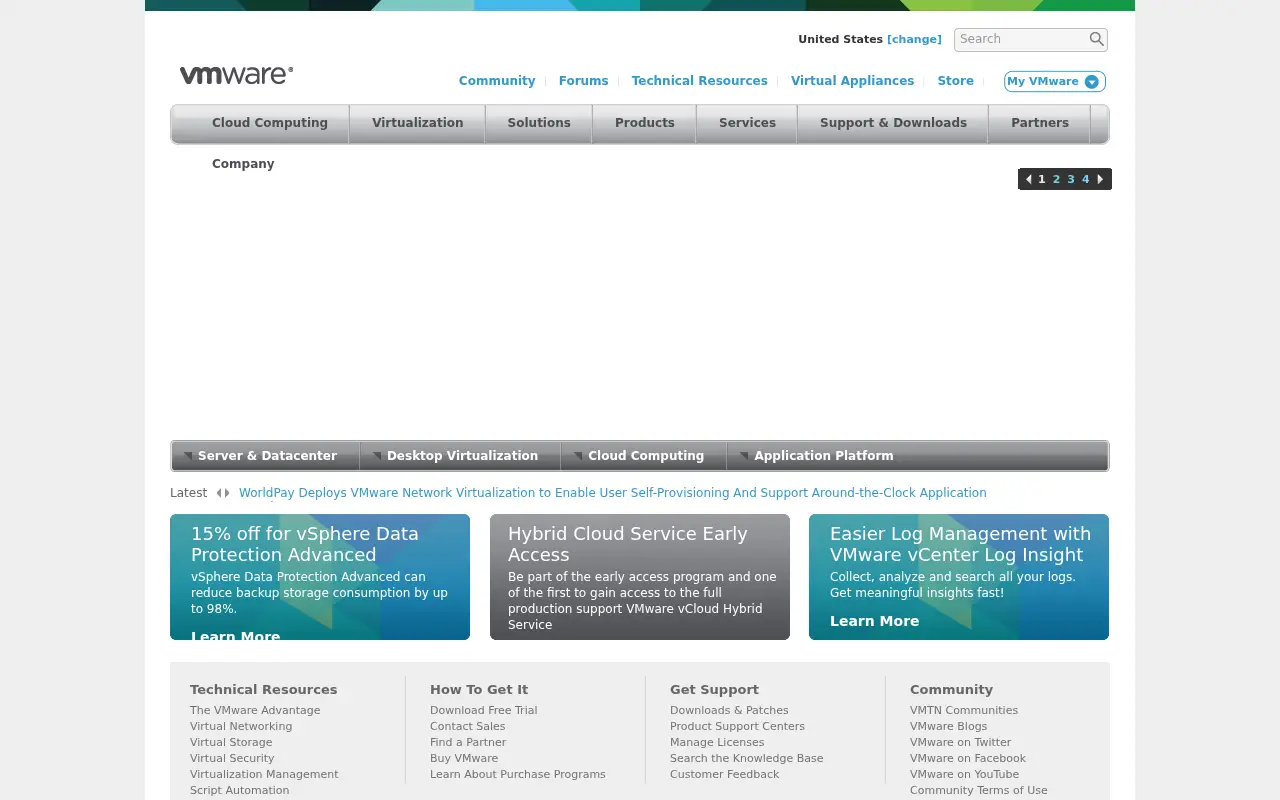
Task: Open Cloud Computing in the main navigation bar
Action: tap(270, 123)
